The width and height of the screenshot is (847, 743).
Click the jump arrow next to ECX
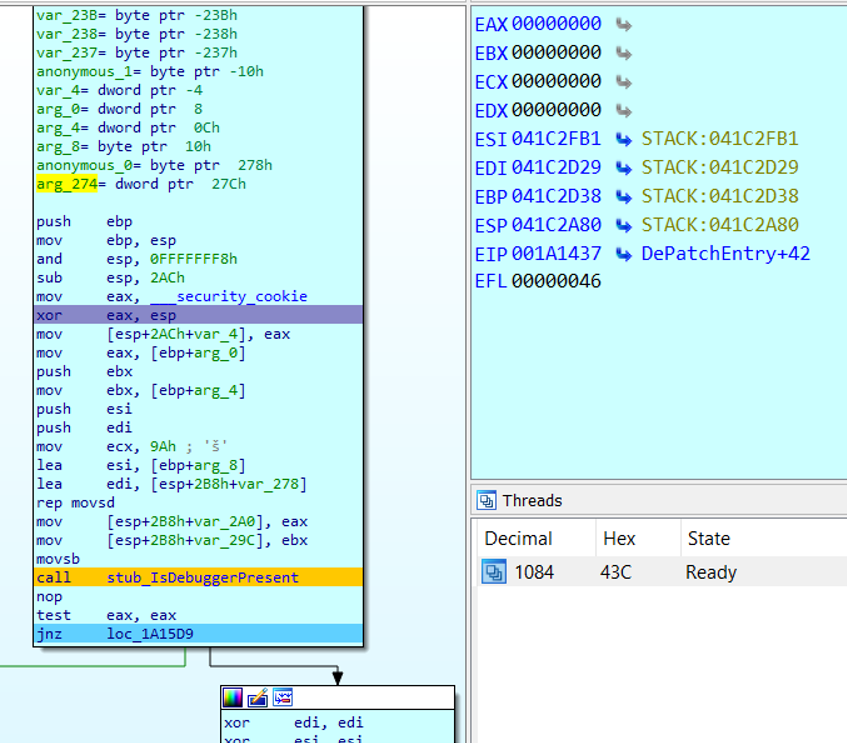(624, 82)
